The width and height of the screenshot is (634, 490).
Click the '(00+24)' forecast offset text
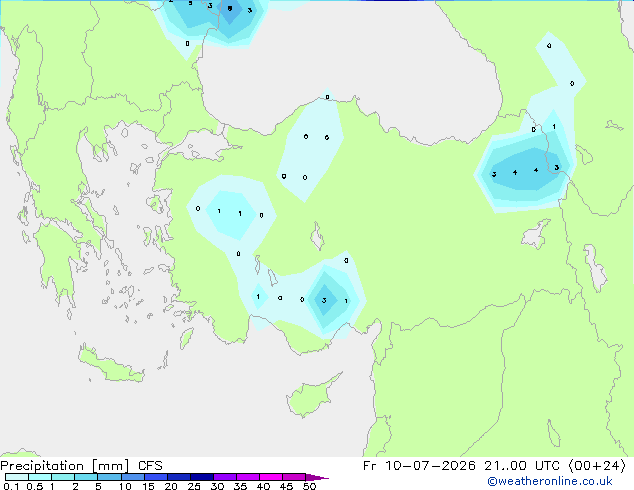pyautogui.click(x=597, y=466)
